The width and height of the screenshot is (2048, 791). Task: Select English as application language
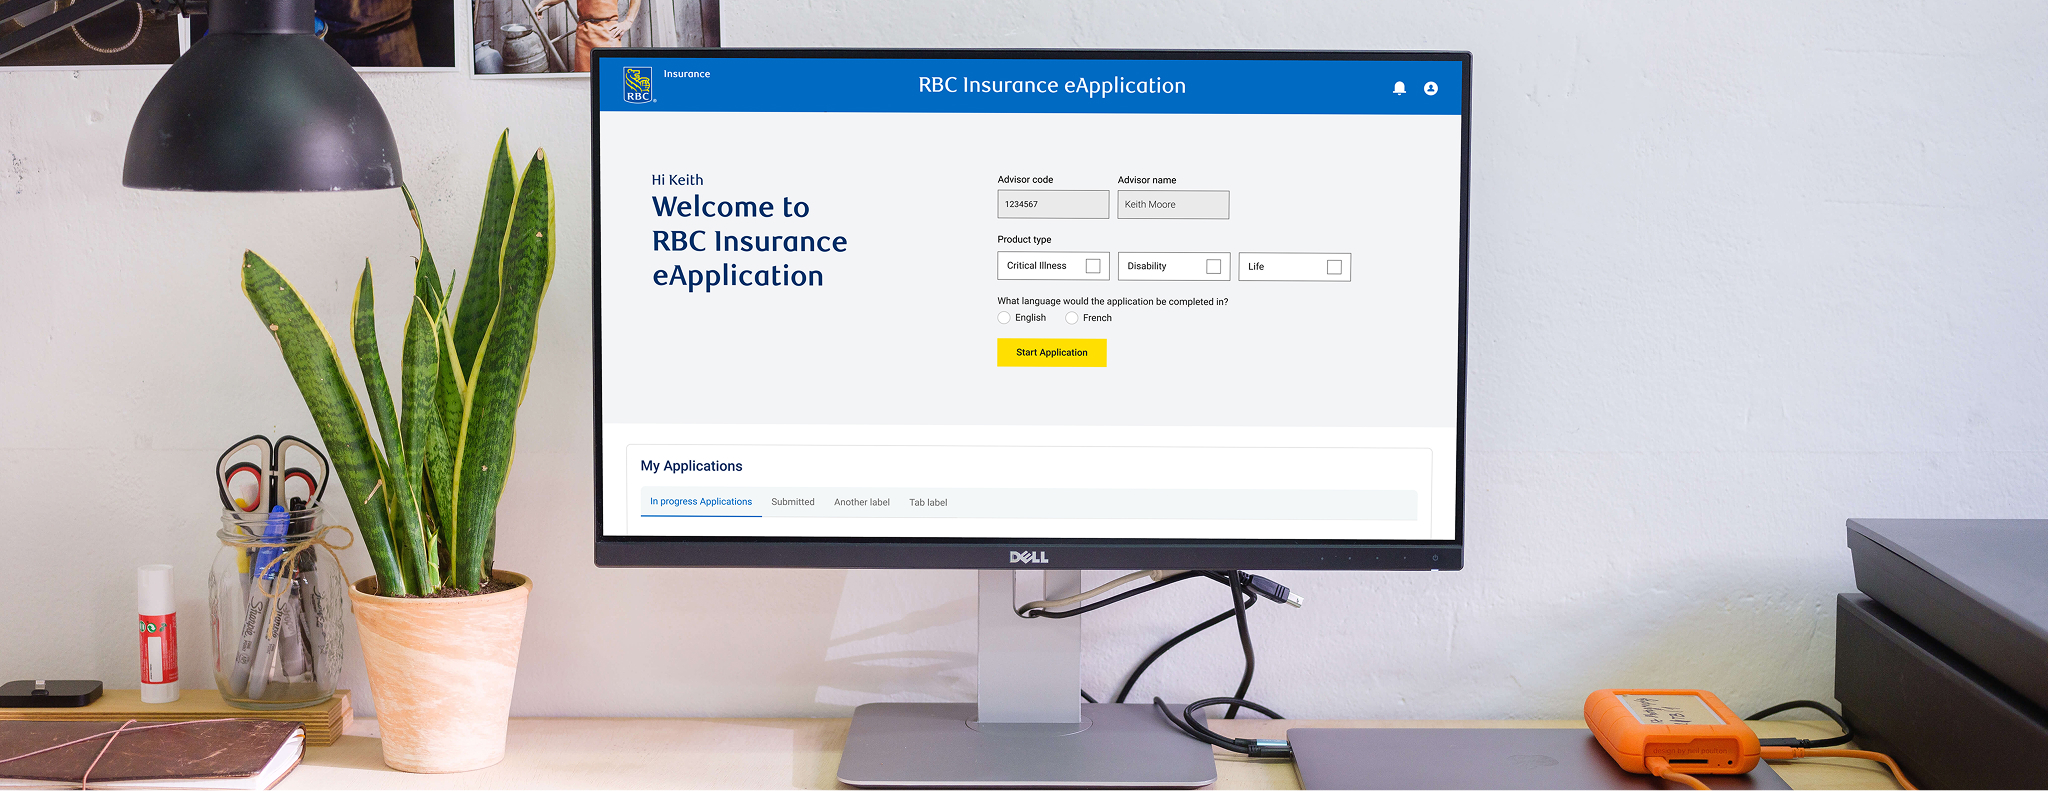tap(1004, 318)
